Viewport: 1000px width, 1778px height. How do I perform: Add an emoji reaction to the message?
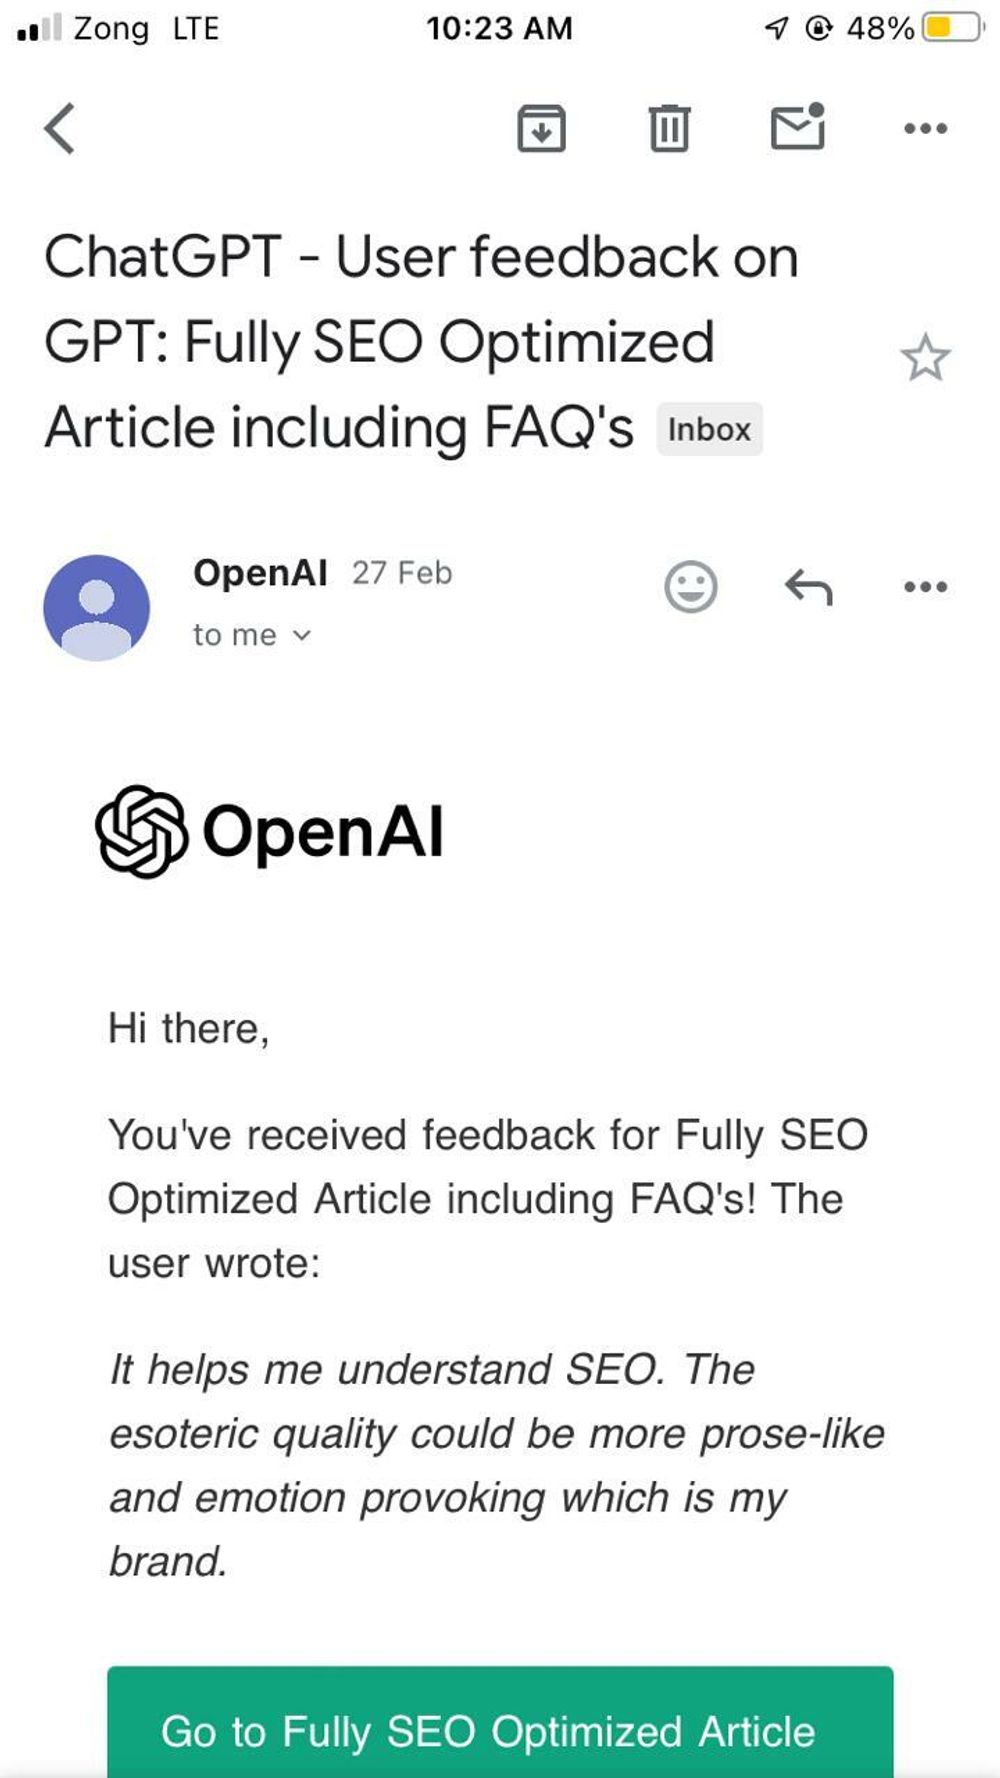click(691, 587)
